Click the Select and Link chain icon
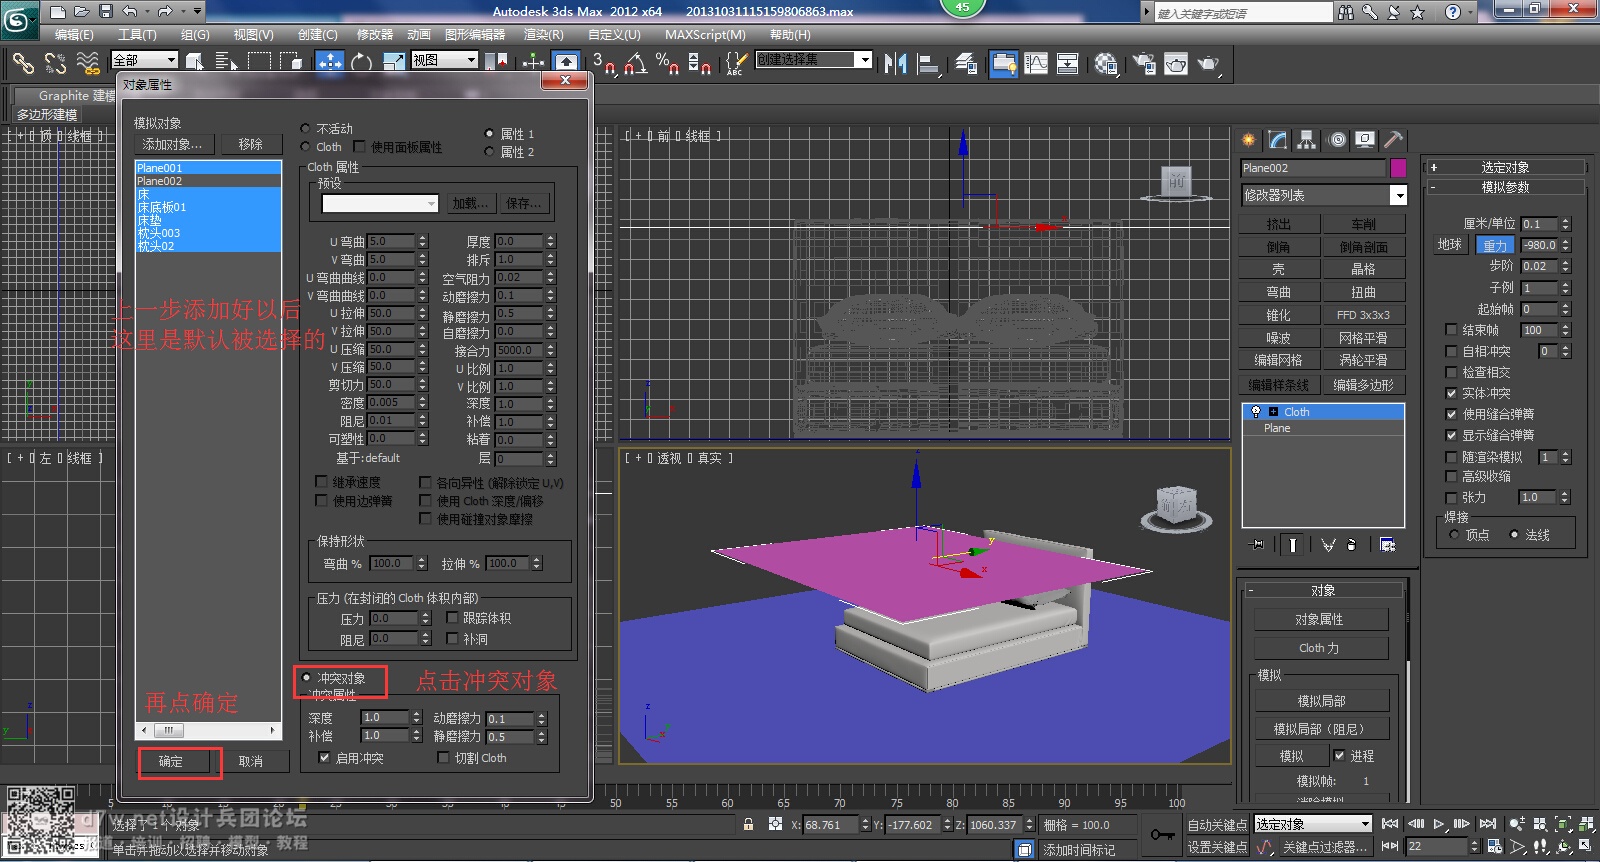Screen dimensions: 1600x862 [x=22, y=63]
